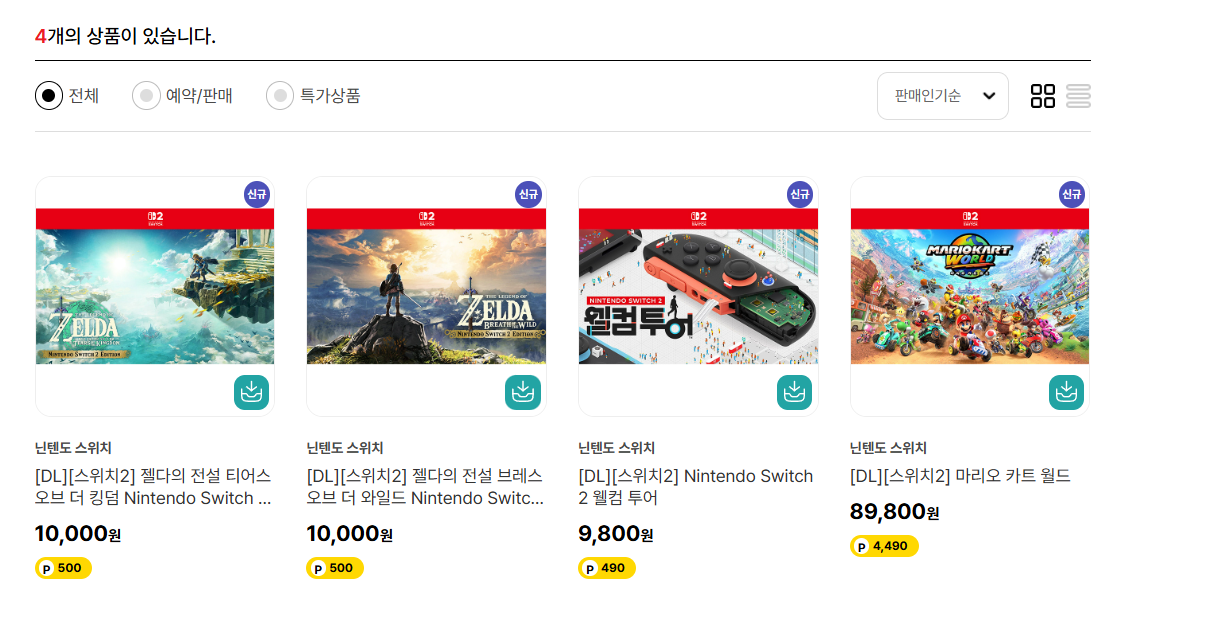The image size is (1206, 633).
Task: Select the 전체 radio button
Action: pos(49,96)
